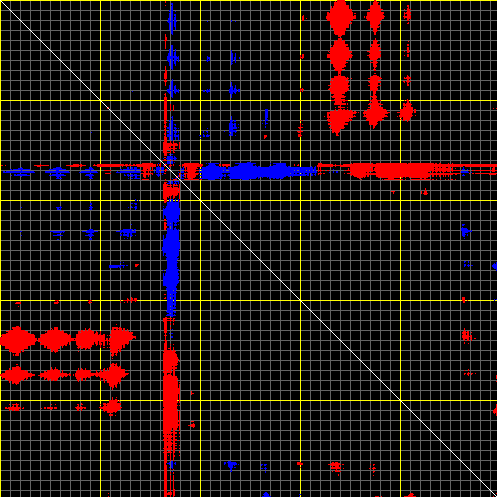The width and height of the screenshot is (497, 497).
Task: Click the short blue horizontal dash beside the small red triangle
Action: click(118, 266)
